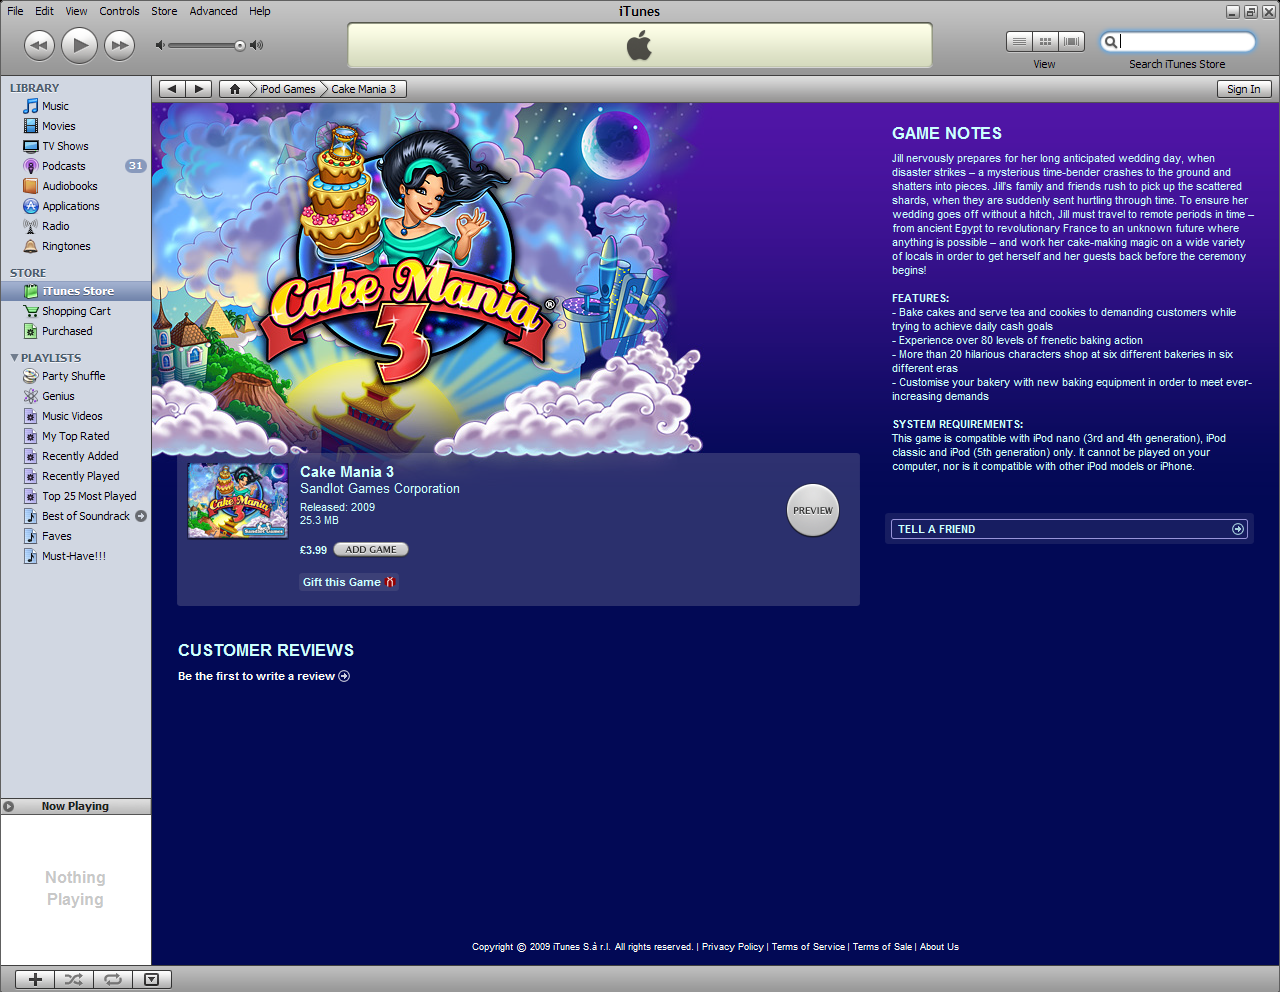
Task: Open the Terms of Sale link
Action: (882, 947)
